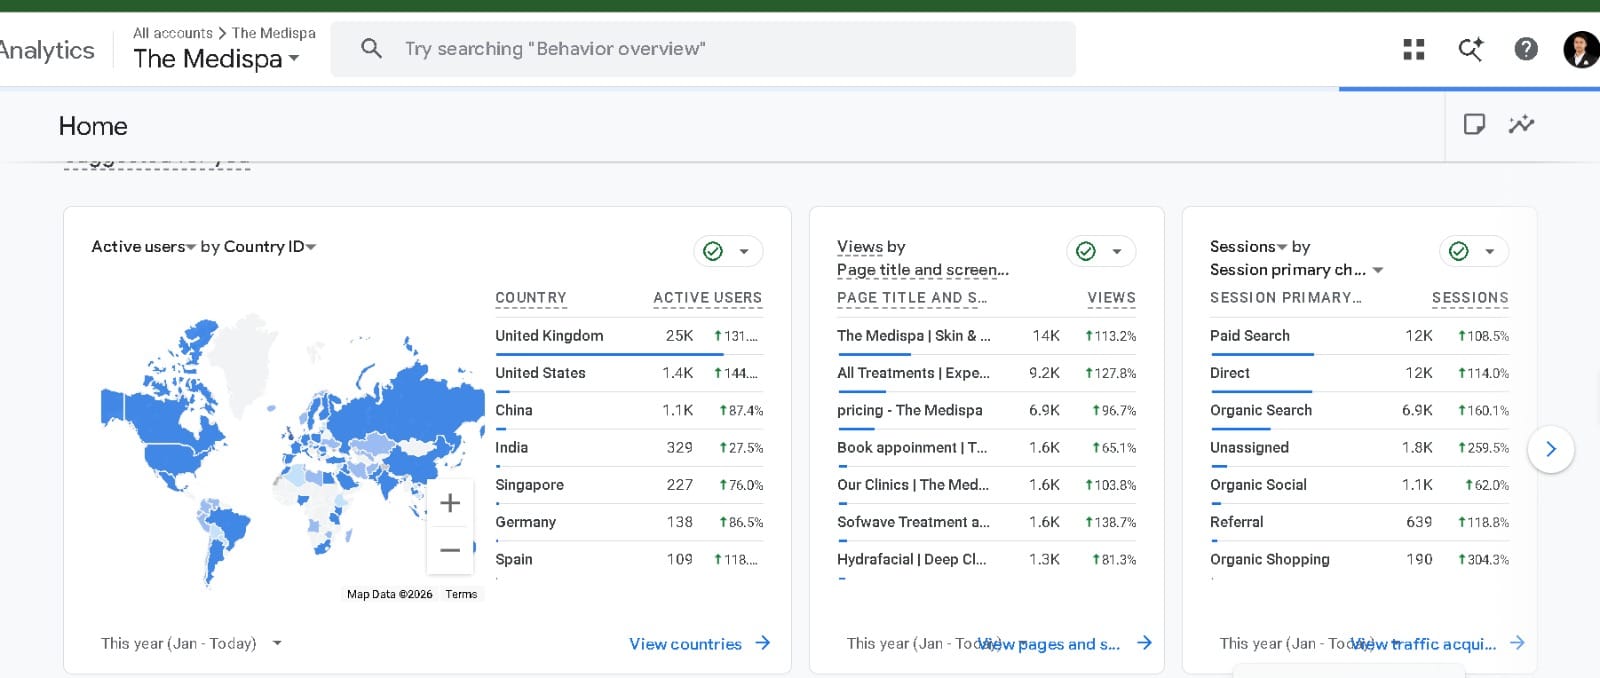1600x678 pixels.
Task: Click the green check status in Active users card
Action: [713, 251]
